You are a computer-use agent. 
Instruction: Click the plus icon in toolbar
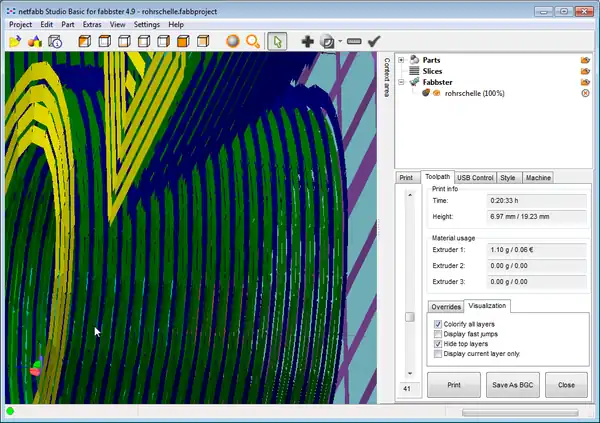point(308,41)
